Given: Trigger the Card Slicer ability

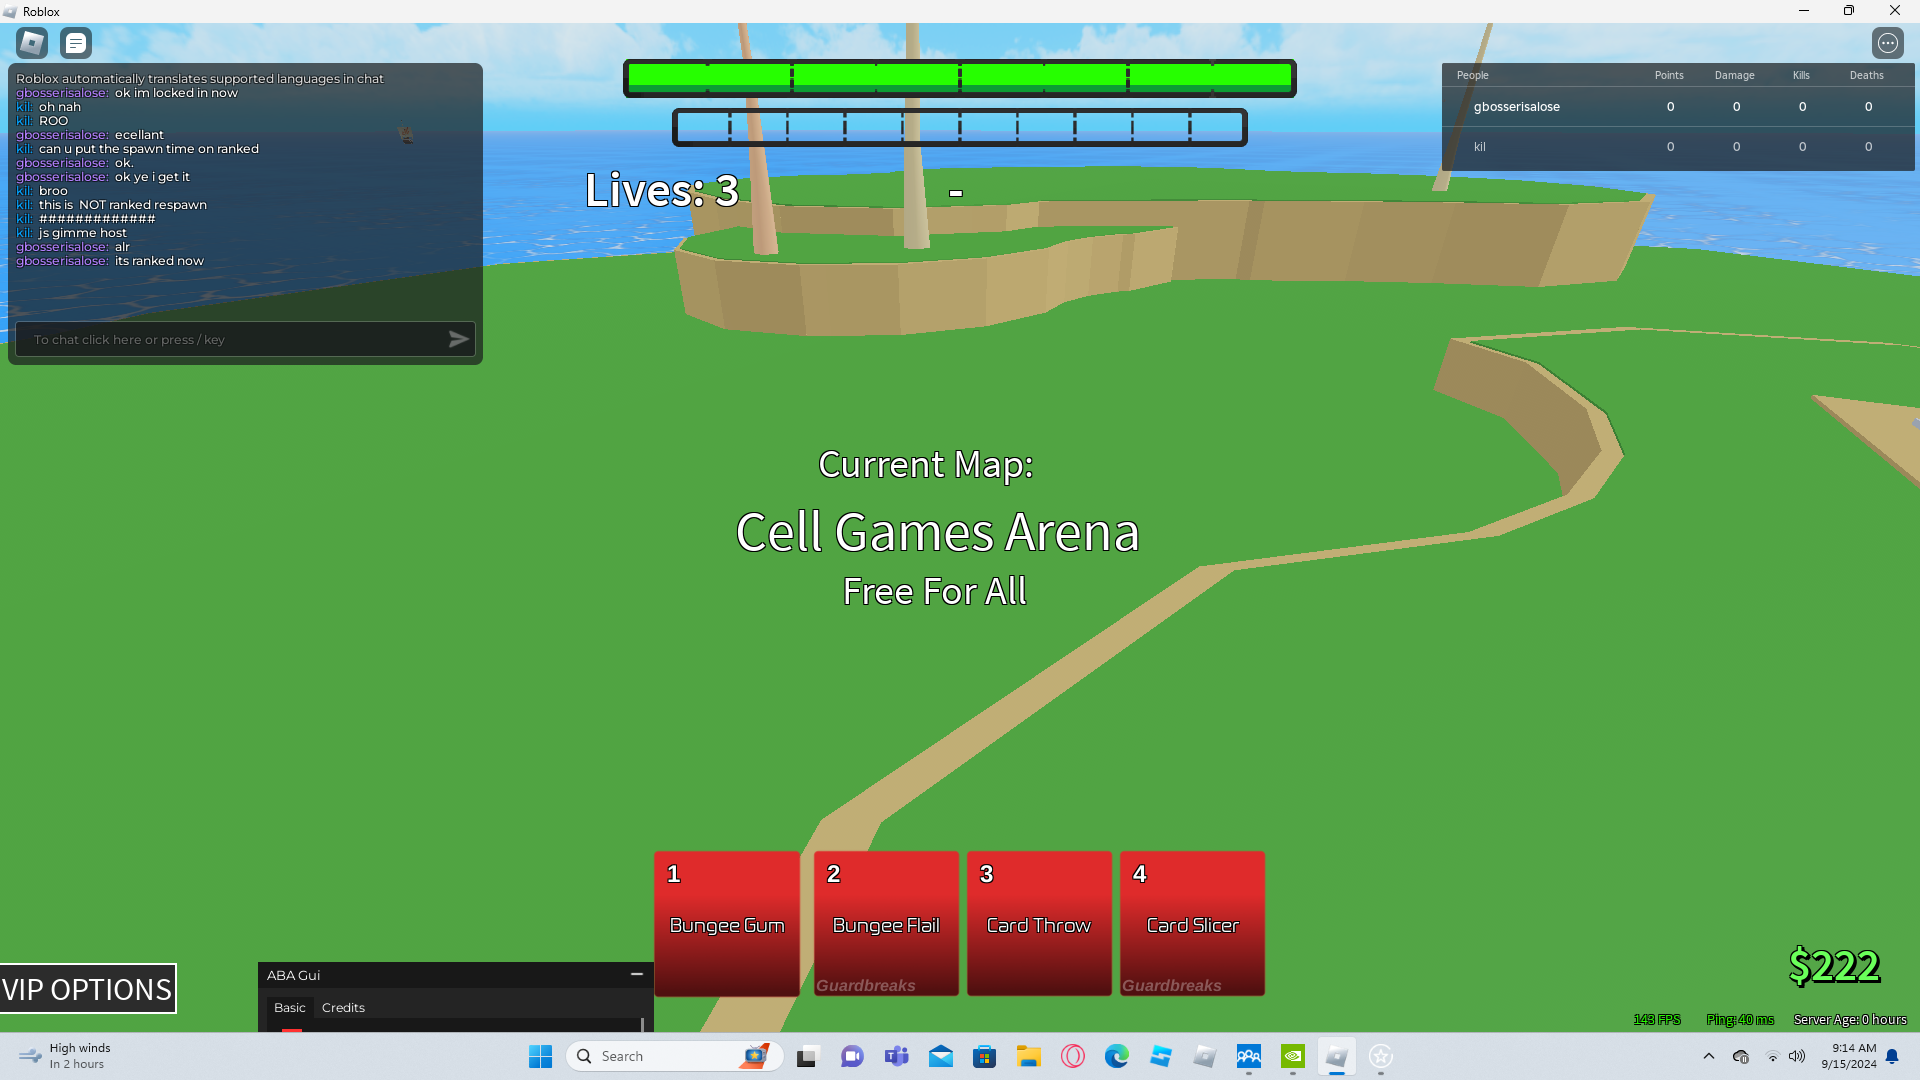Looking at the screenshot, I should click(1192, 923).
